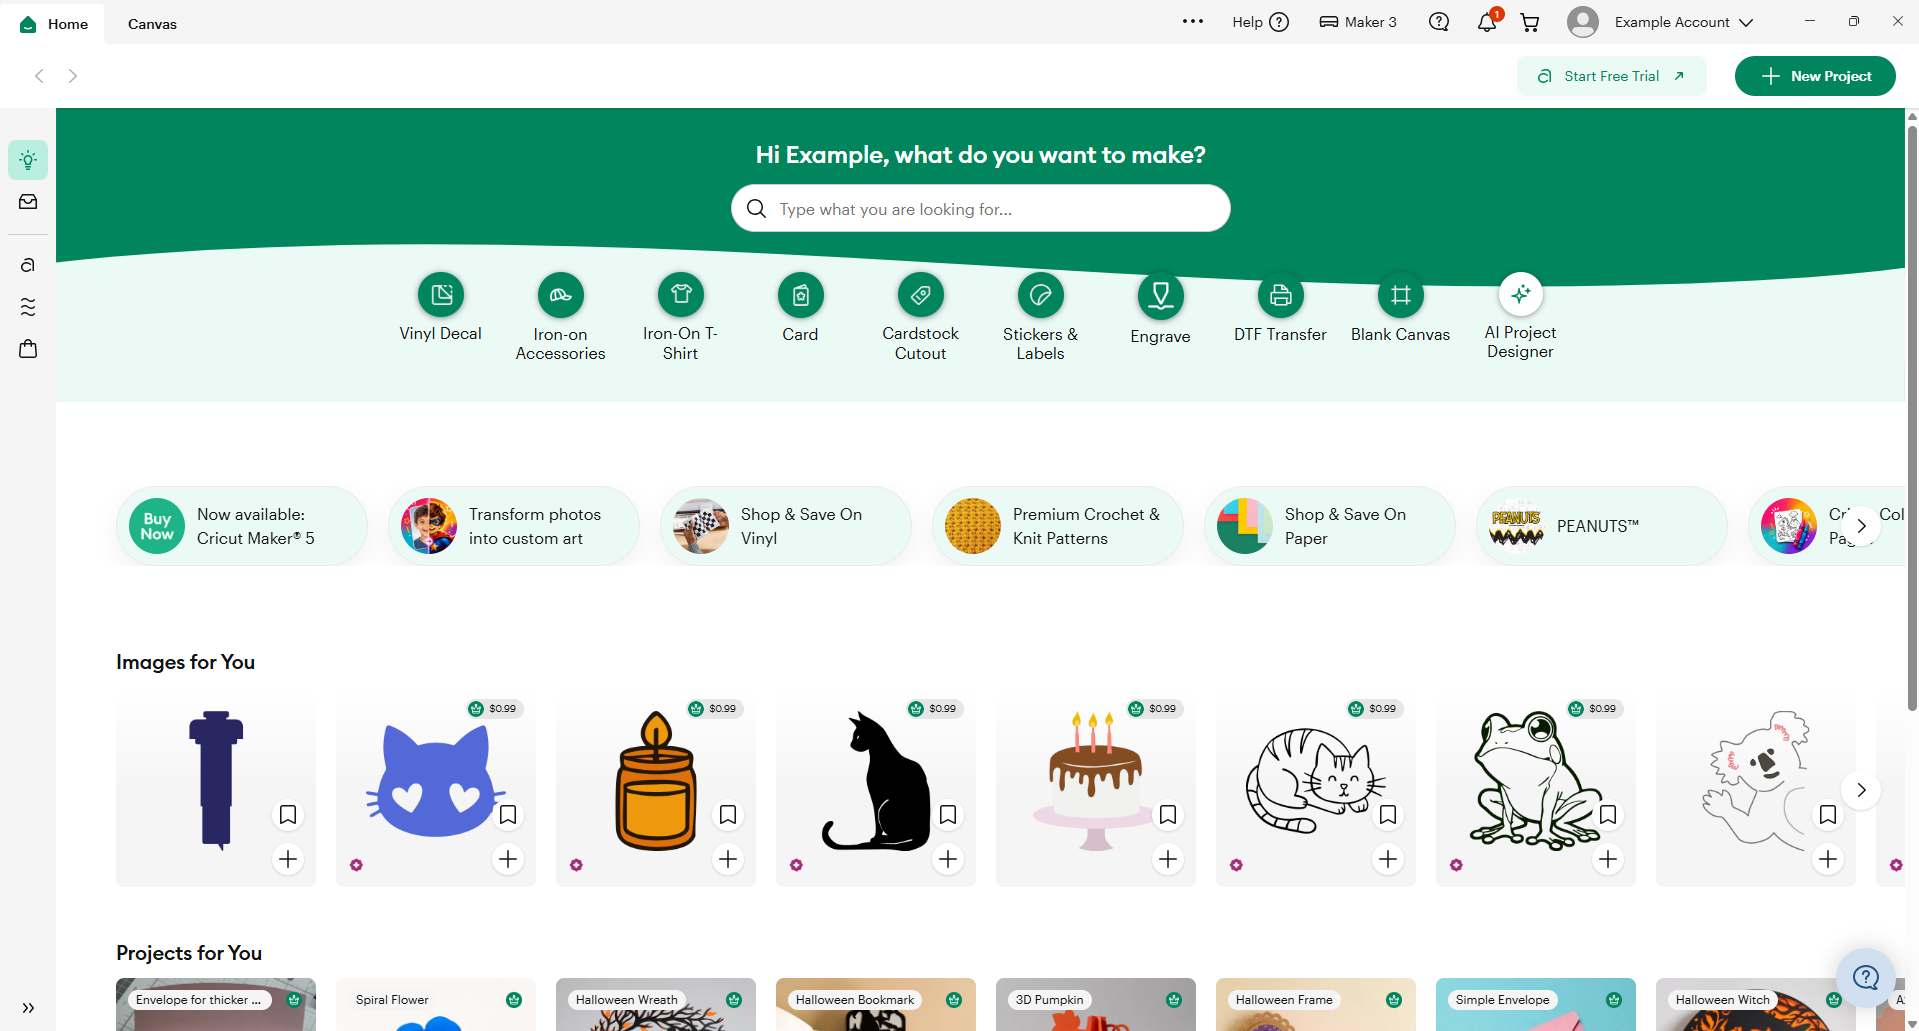Open the Halloween Wreath project thumbnail
Image resolution: width=1919 pixels, height=1031 pixels.
pos(656,1004)
